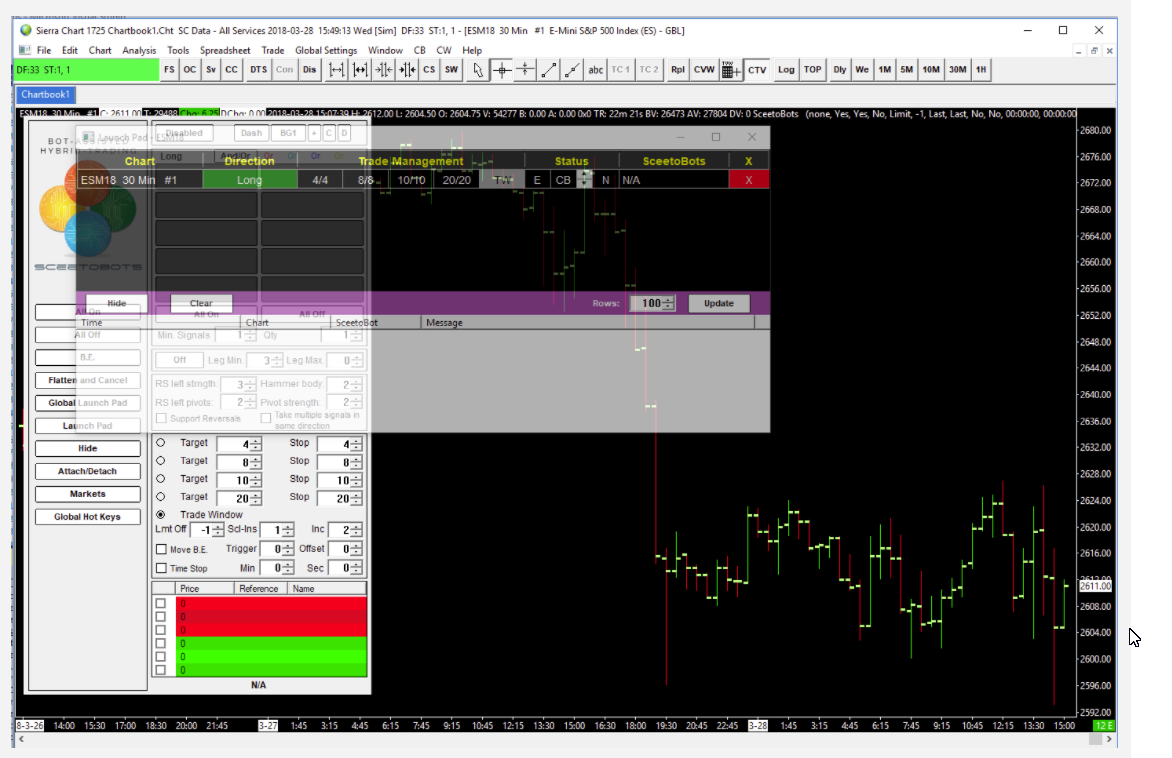Switch to the Chartbook1 tab
Screen dimensions: 1172x758
[46, 94]
